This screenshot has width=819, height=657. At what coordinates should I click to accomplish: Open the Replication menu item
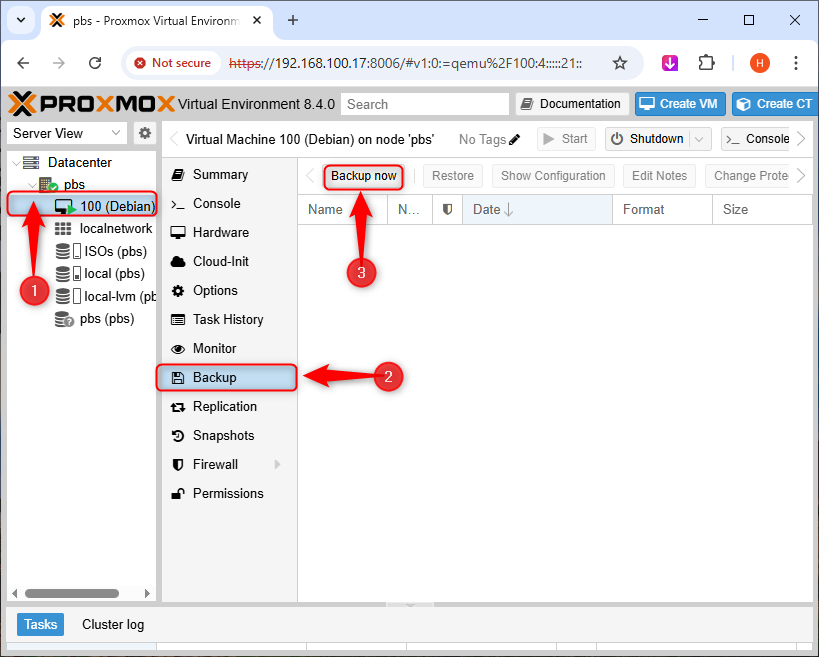pyautogui.click(x=229, y=406)
